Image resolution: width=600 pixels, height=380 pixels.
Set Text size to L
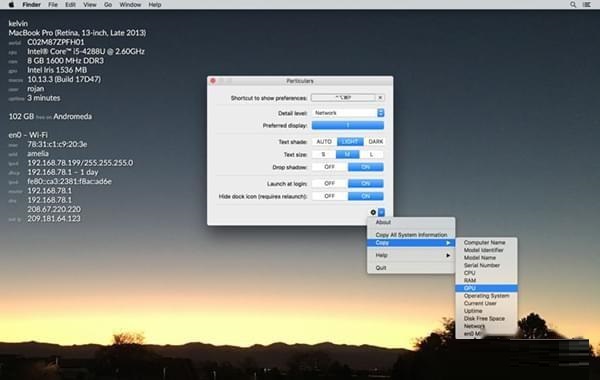point(371,155)
